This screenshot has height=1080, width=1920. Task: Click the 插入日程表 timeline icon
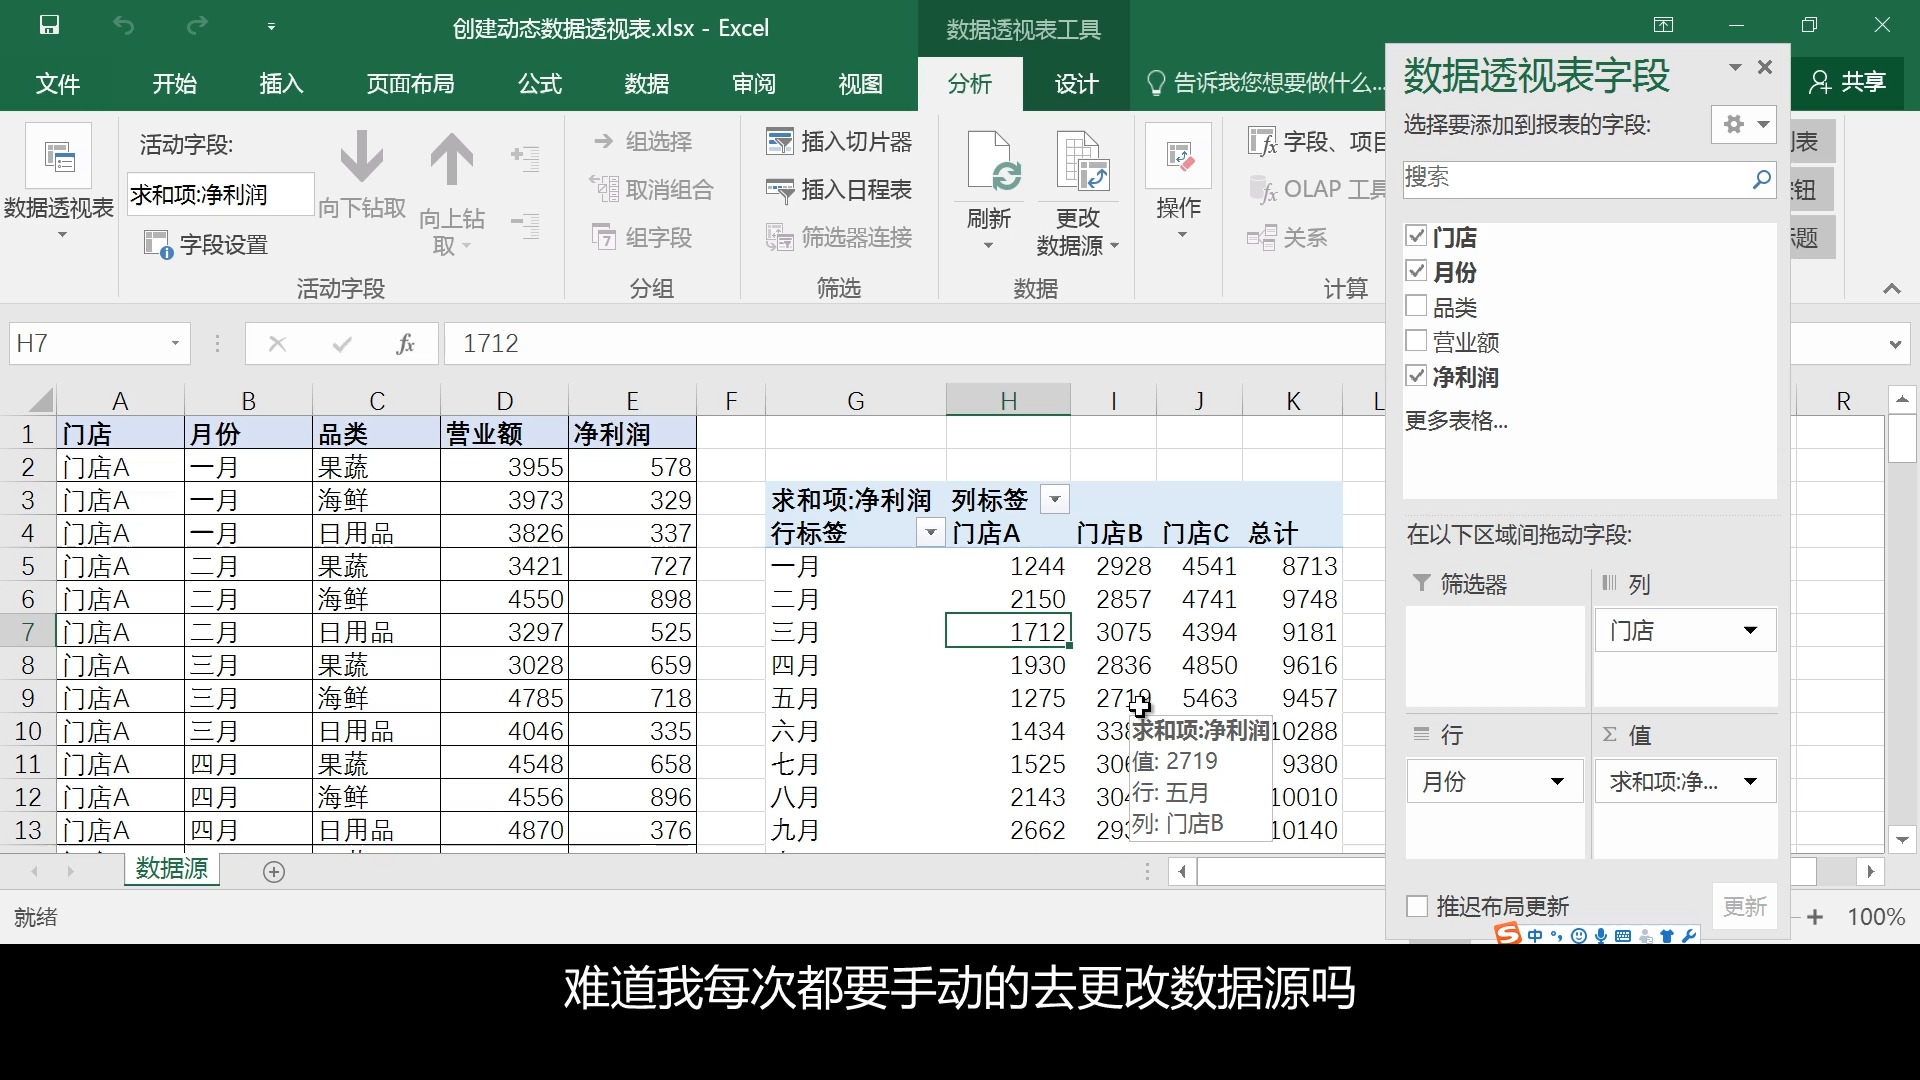click(781, 190)
